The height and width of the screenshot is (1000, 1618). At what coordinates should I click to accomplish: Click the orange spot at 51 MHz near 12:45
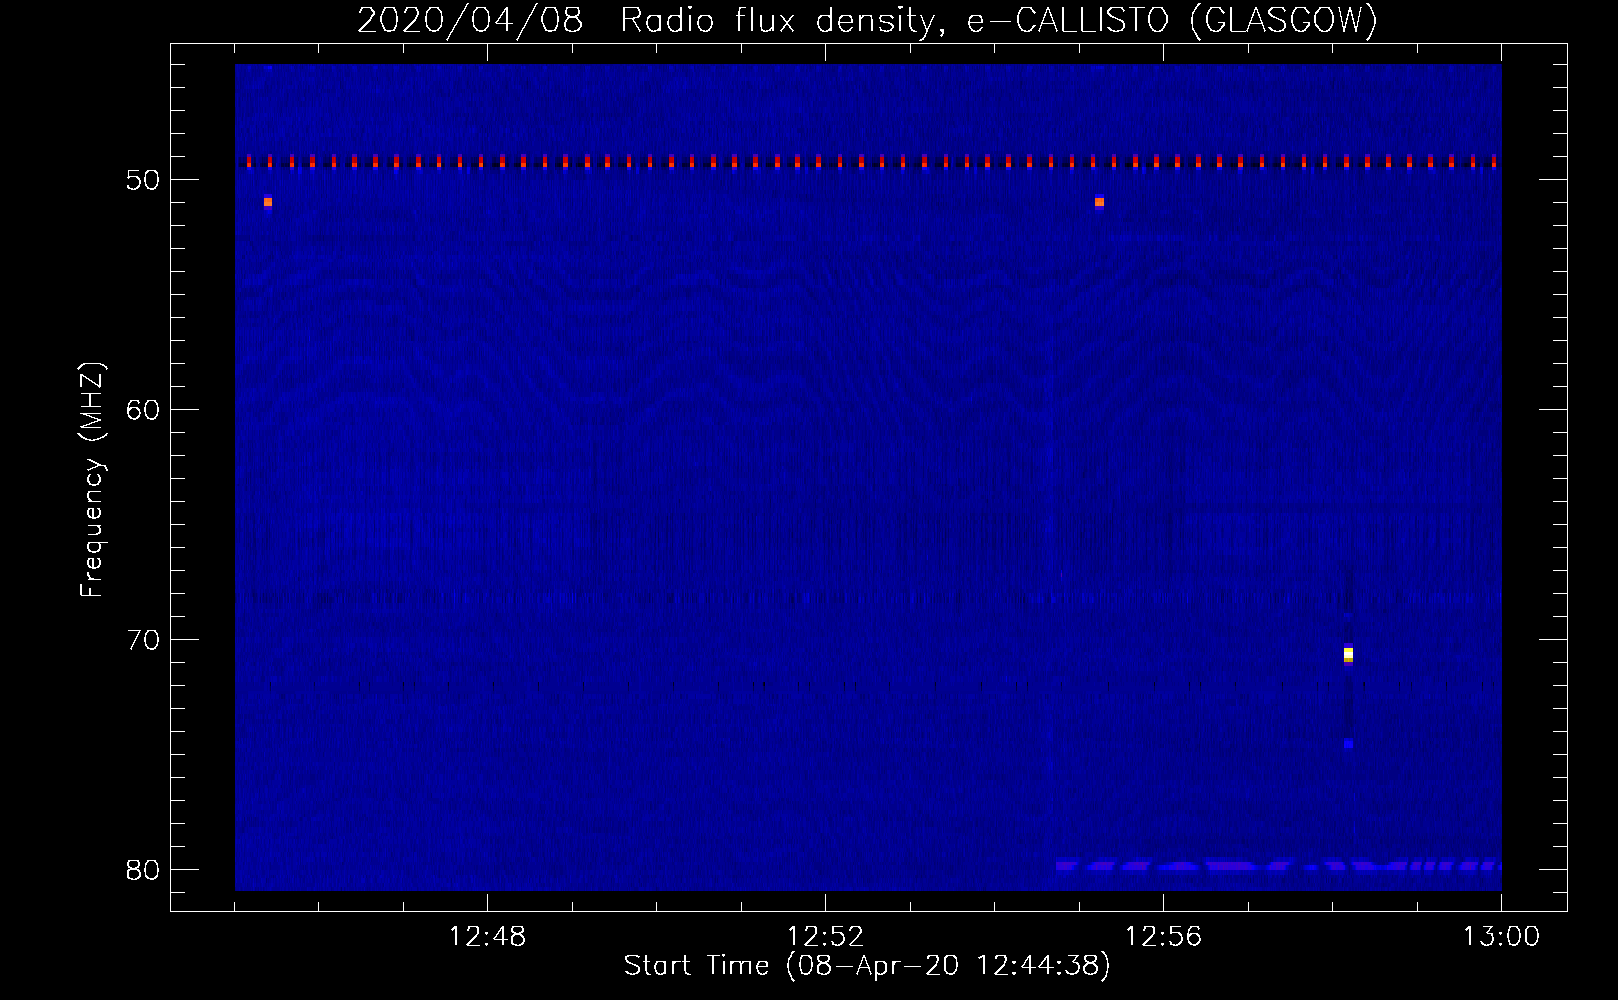(x=268, y=202)
